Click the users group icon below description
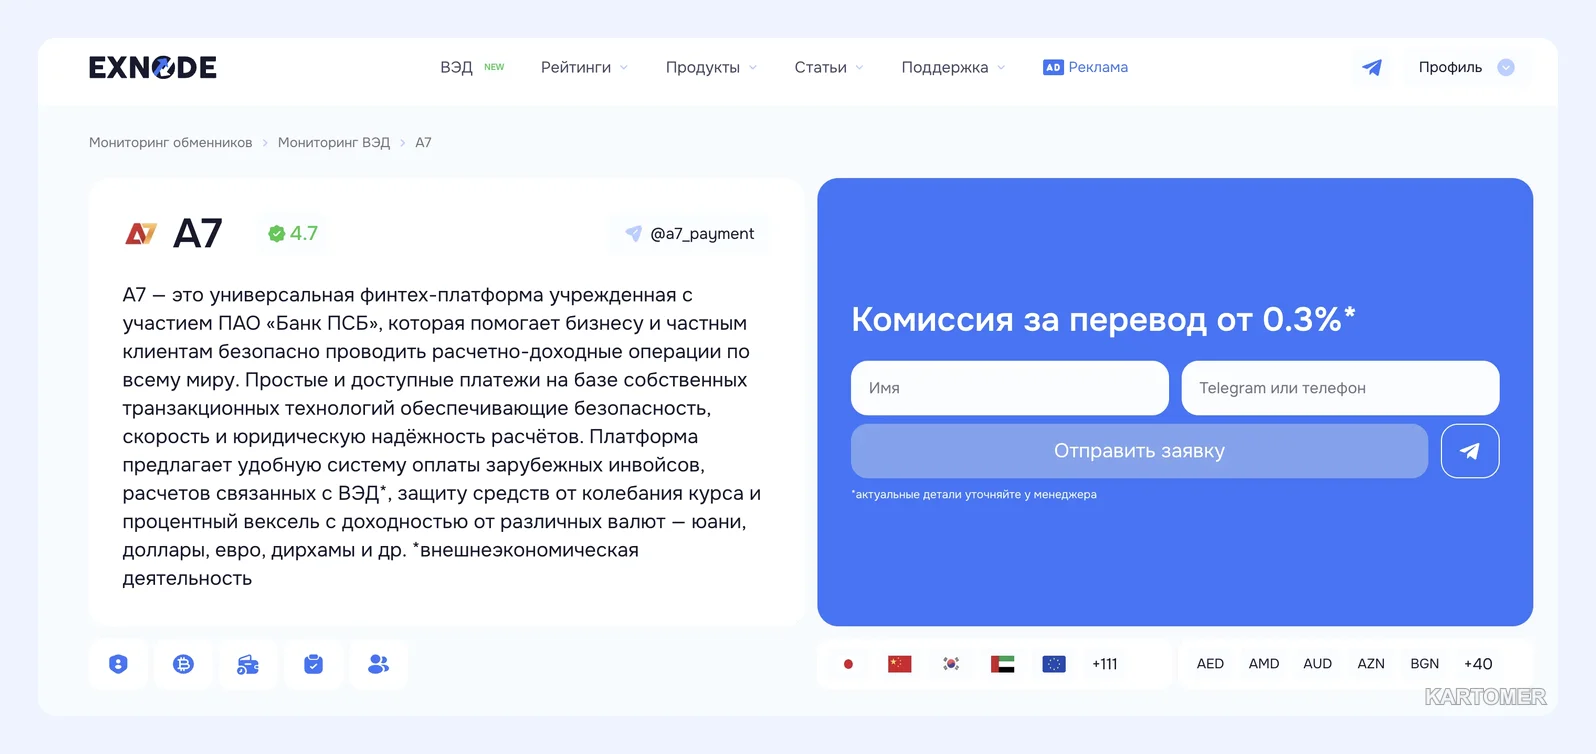Screen dimensions: 1596x754 (x=378, y=664)
